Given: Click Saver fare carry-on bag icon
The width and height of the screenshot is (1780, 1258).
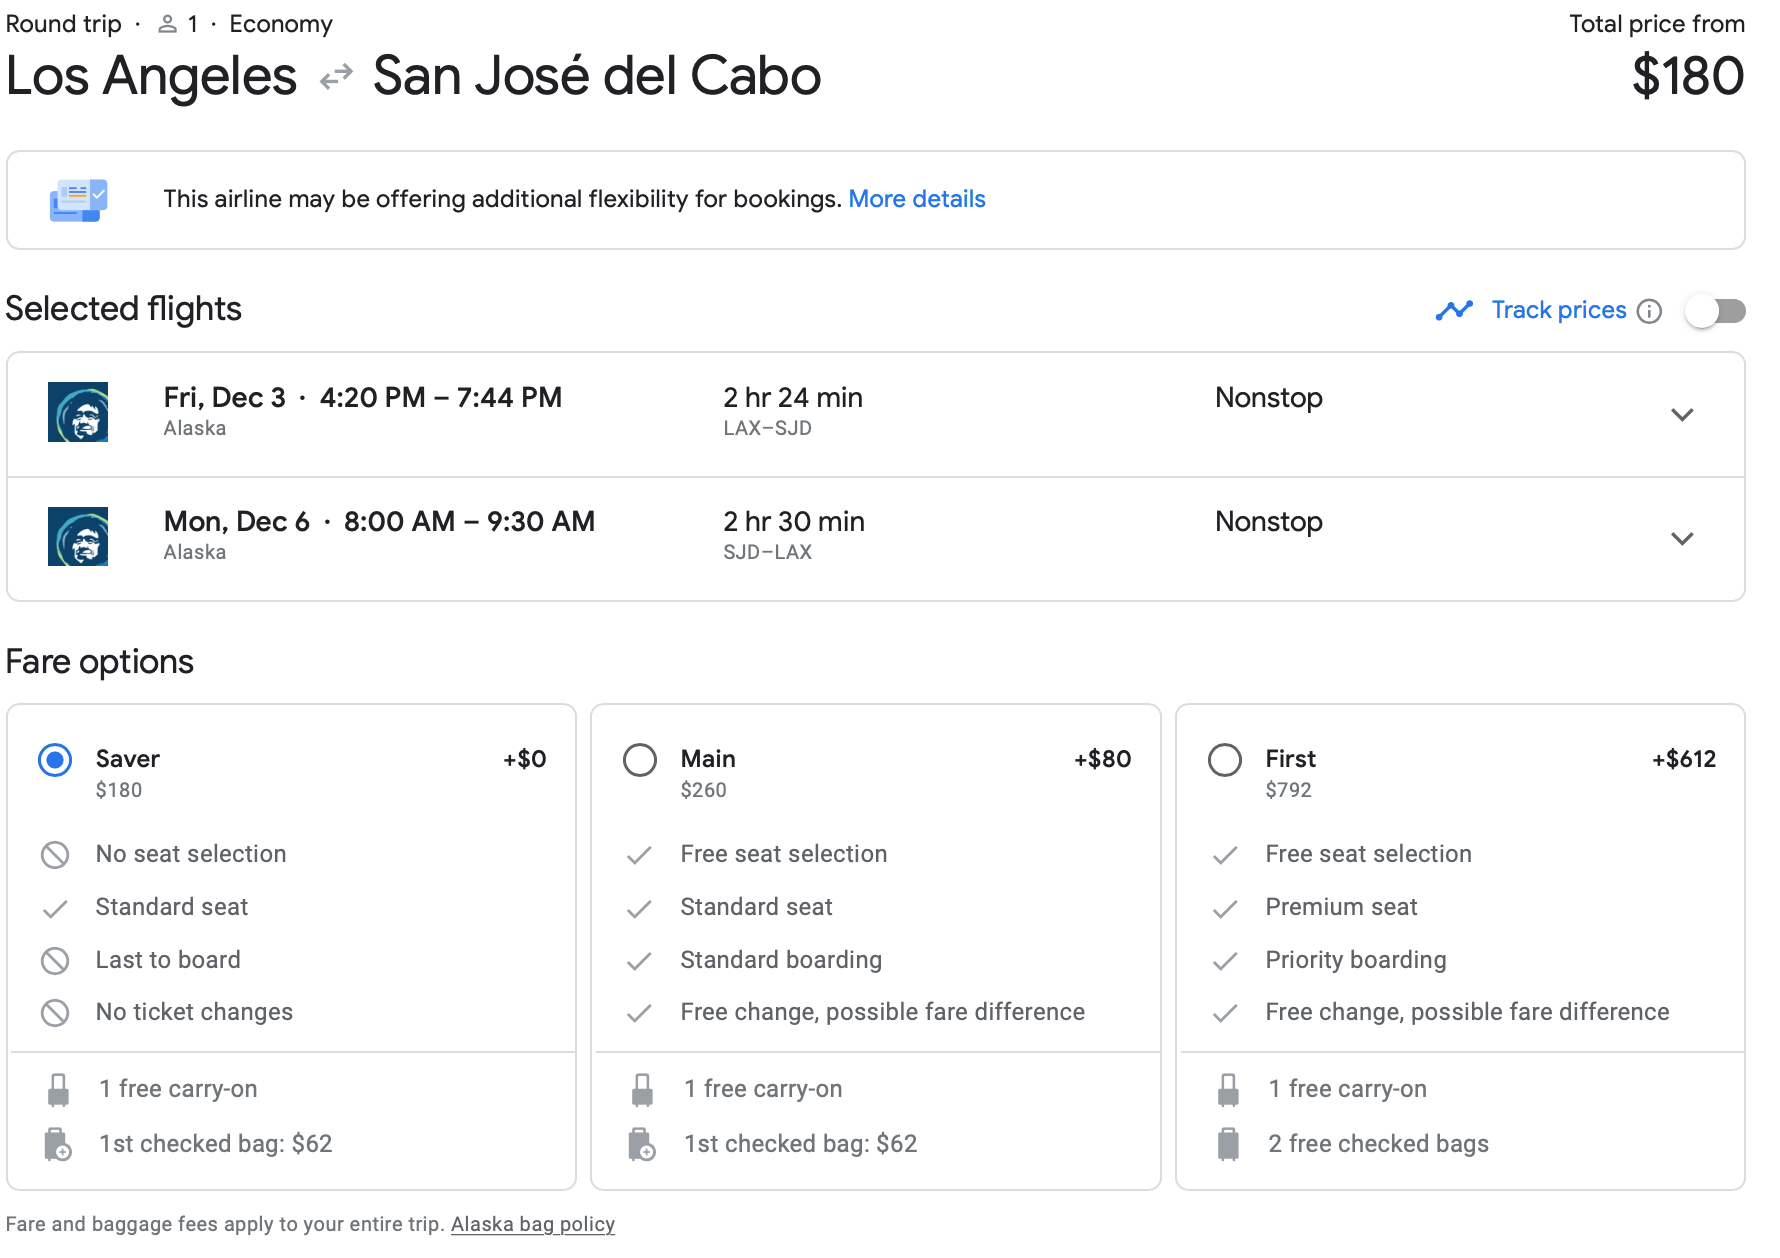Looking at the screenshot, I should click(59, 1089).
